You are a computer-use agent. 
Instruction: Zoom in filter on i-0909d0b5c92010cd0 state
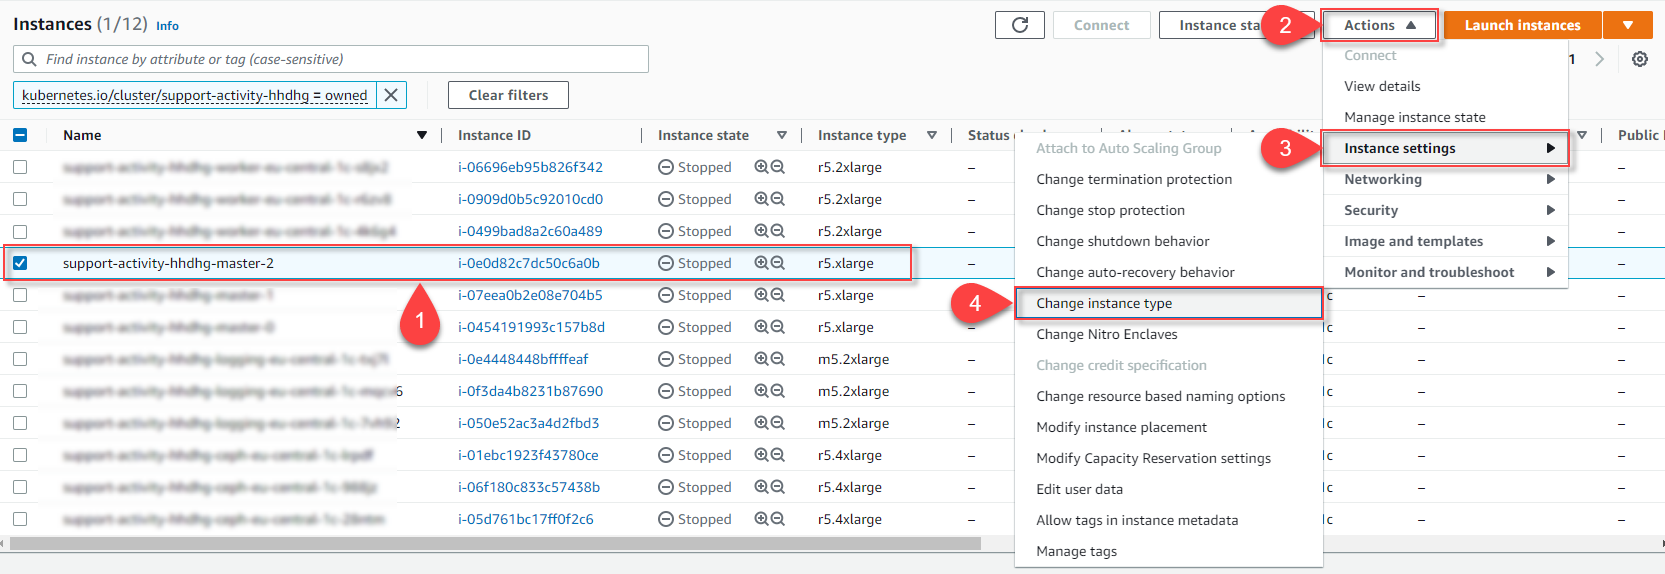762,199
